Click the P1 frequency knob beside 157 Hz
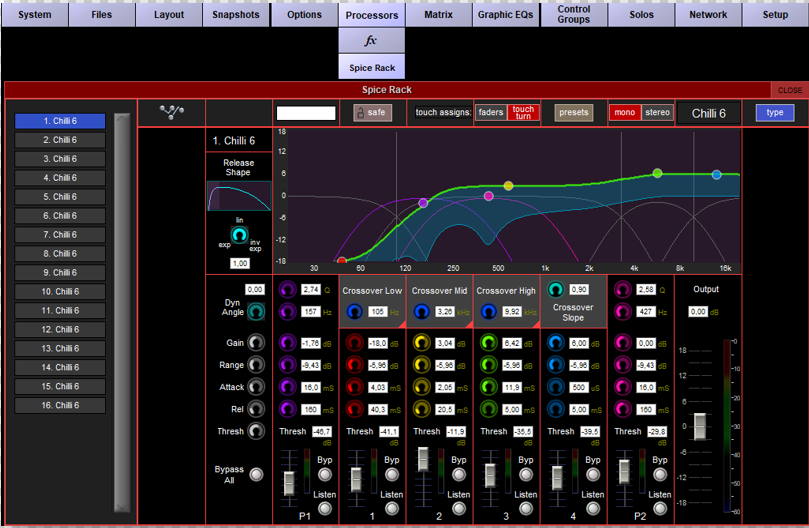Screen dimensions: 809x528 click(287, 312)
